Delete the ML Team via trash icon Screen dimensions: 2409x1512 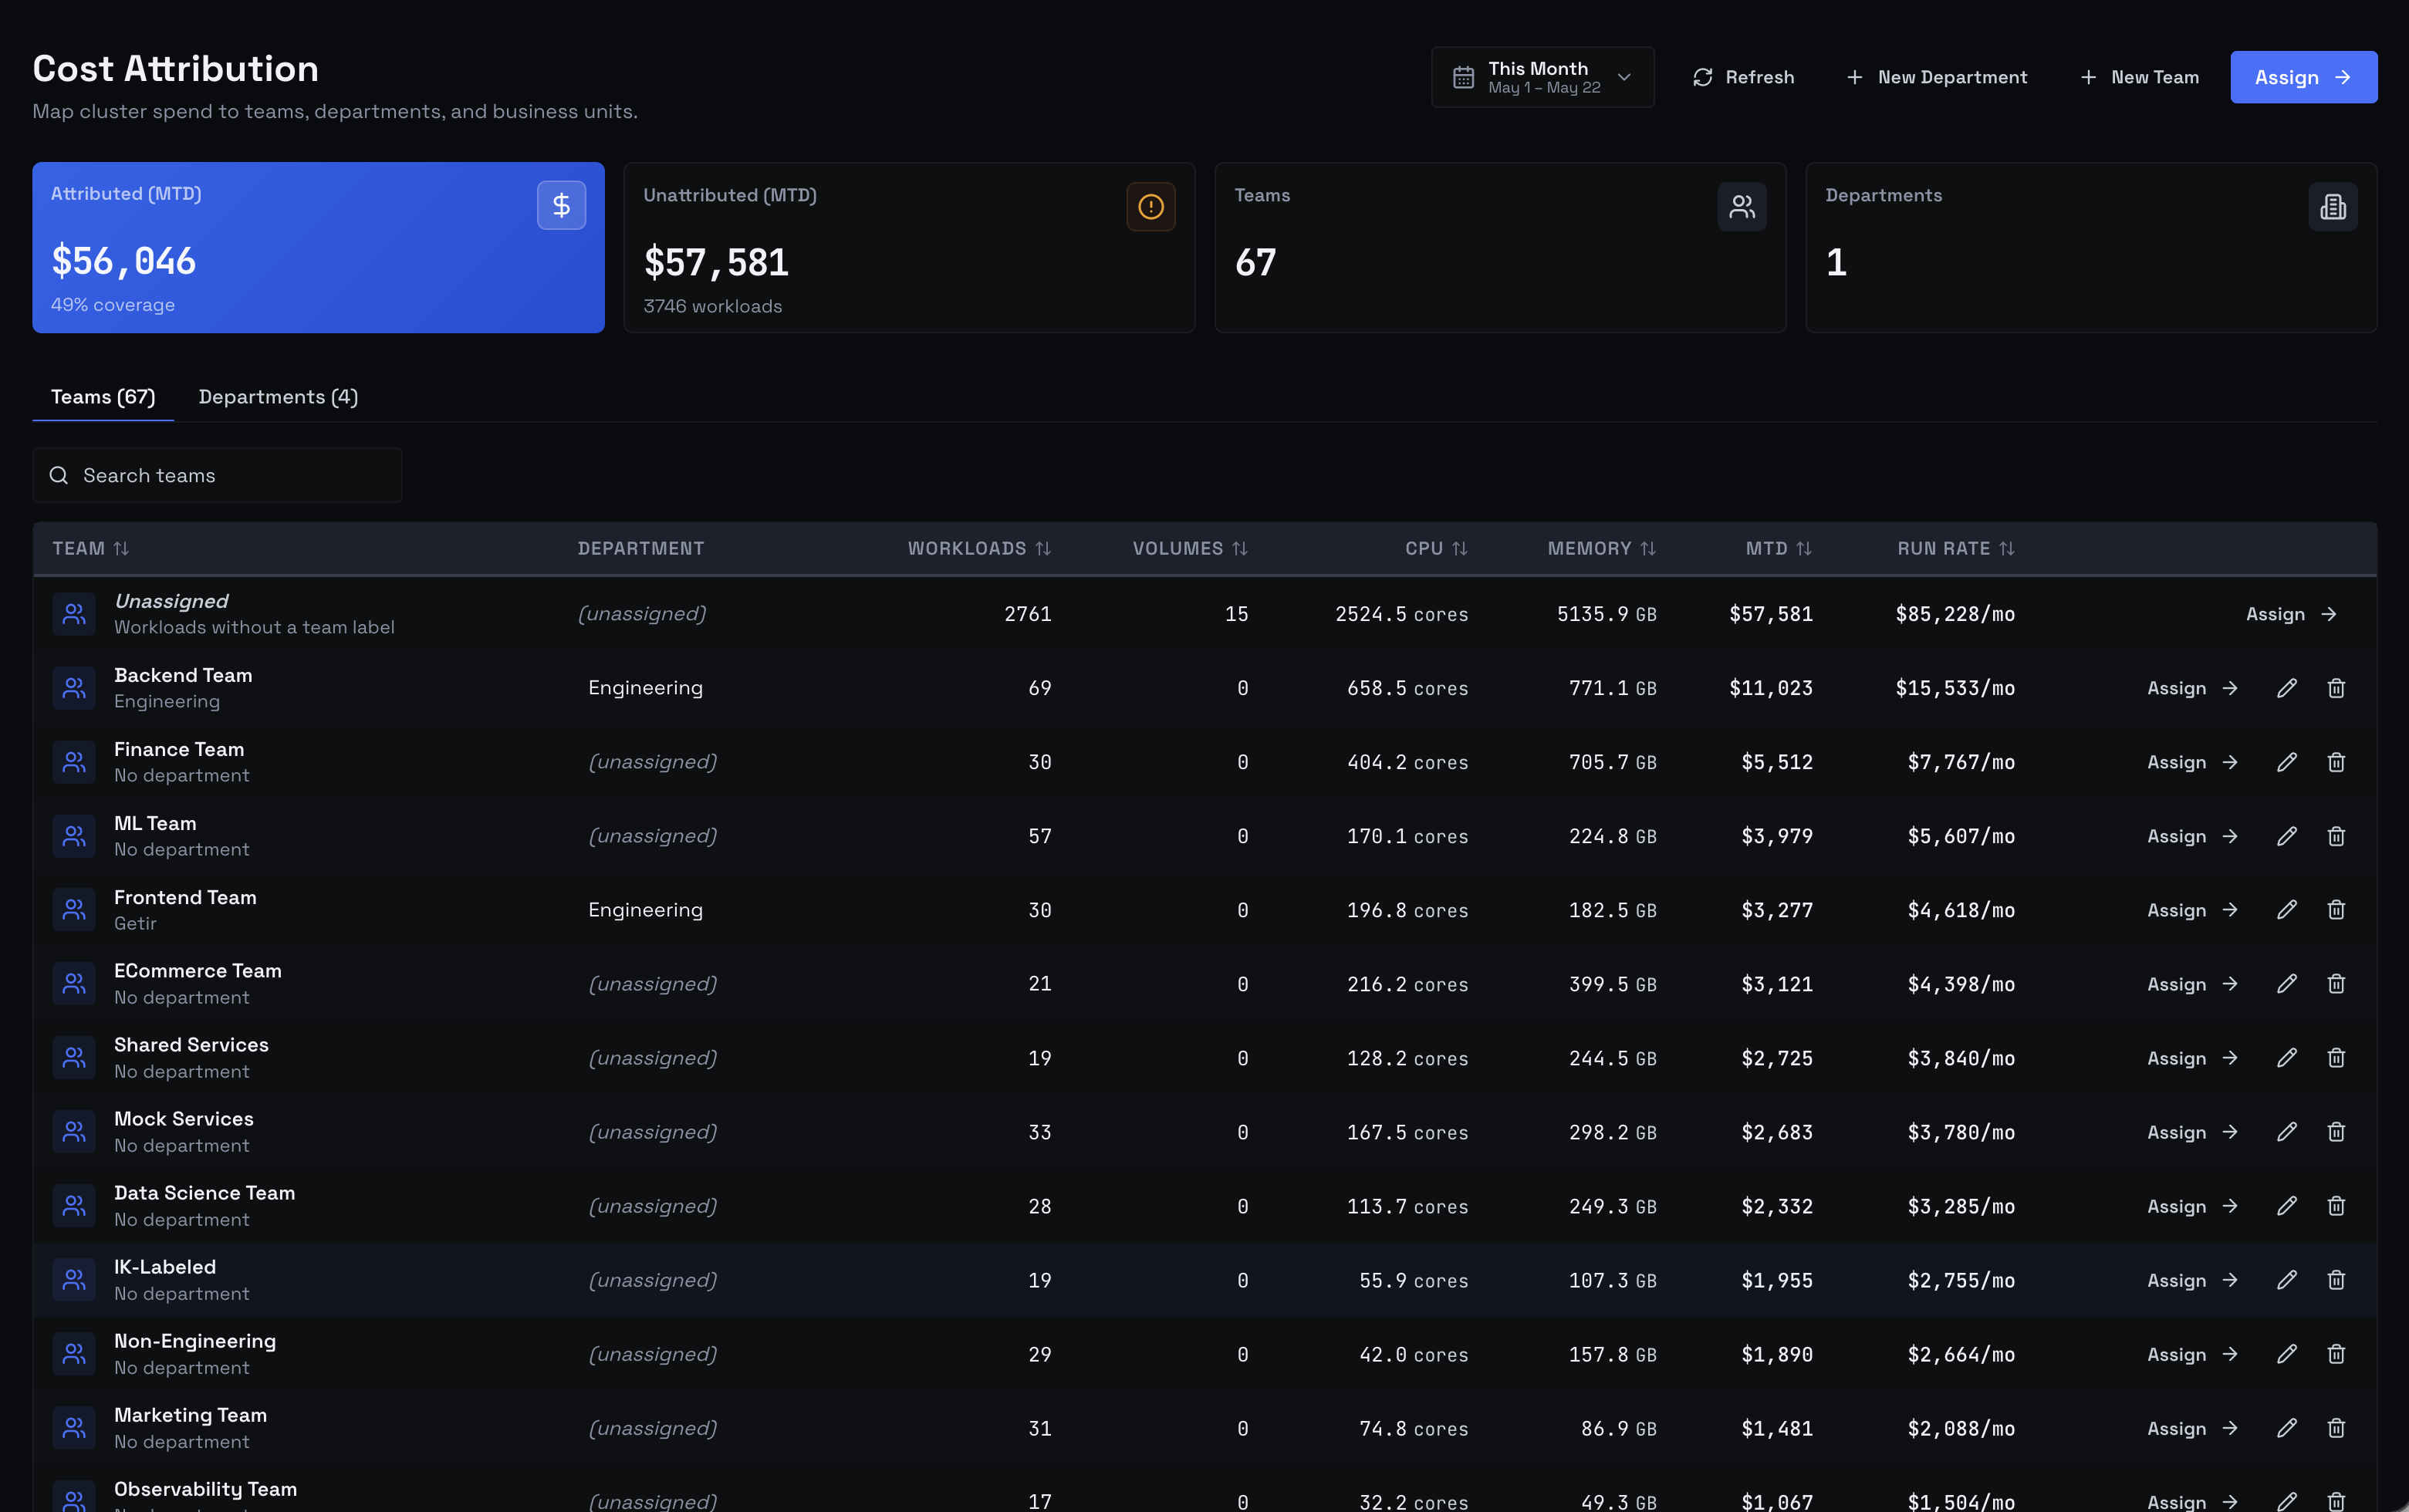[2335, 836]
